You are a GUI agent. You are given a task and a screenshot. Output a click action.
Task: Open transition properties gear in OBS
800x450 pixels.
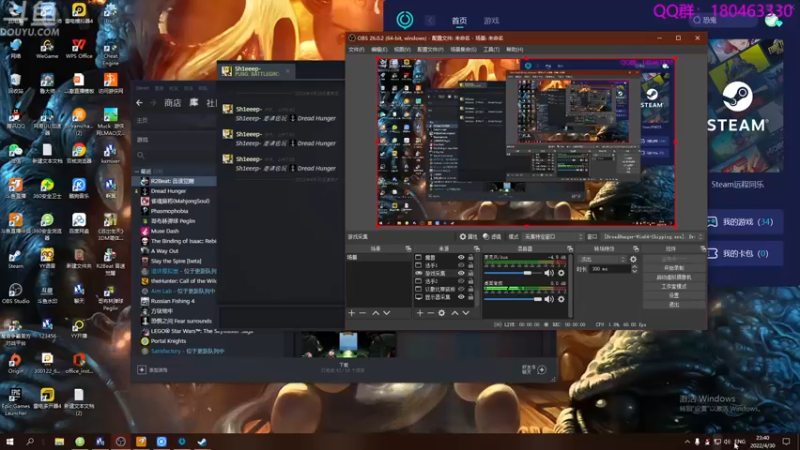point(633,259)
